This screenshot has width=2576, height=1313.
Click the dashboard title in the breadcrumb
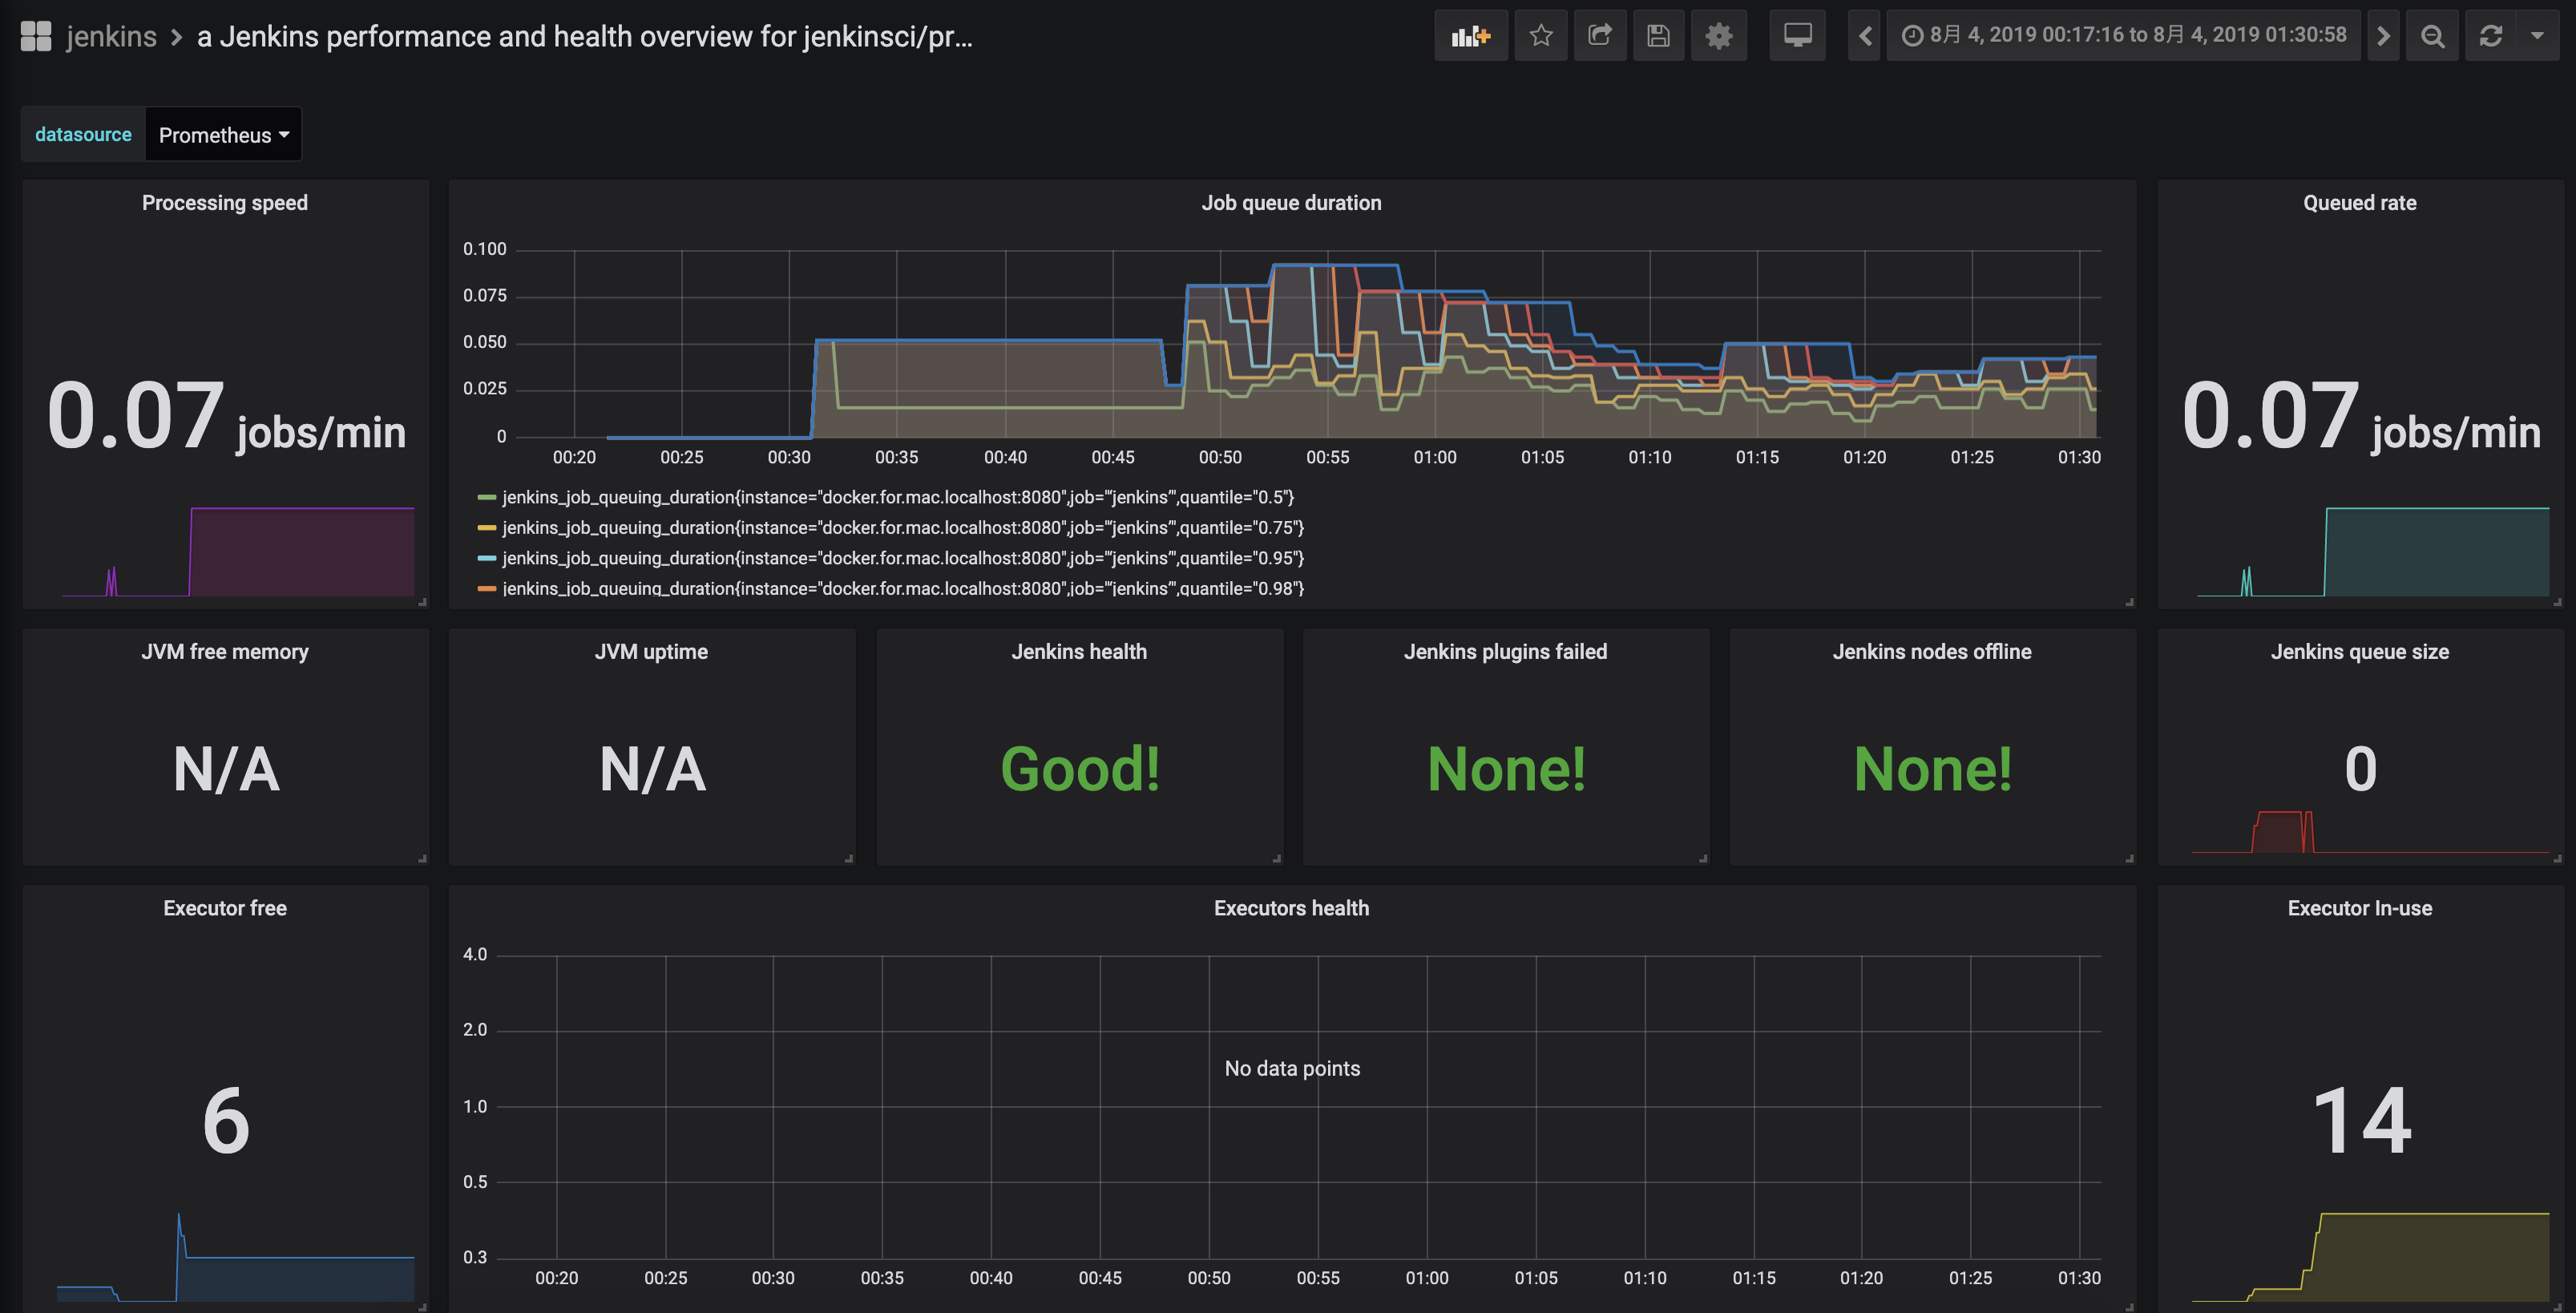(584, 36)
